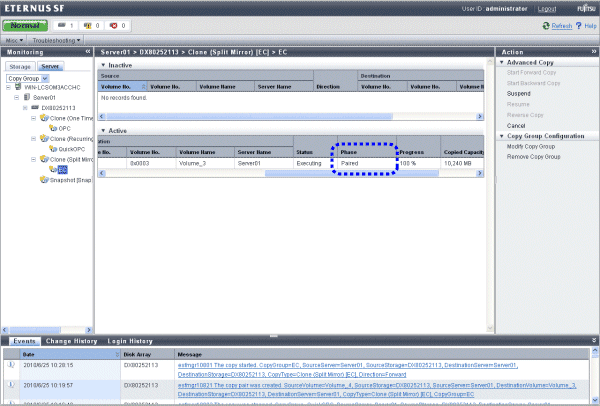The height and width of the screenshot is (406, 600).
Task: Sort events by Date column
Action: click(x=70, y=354)
